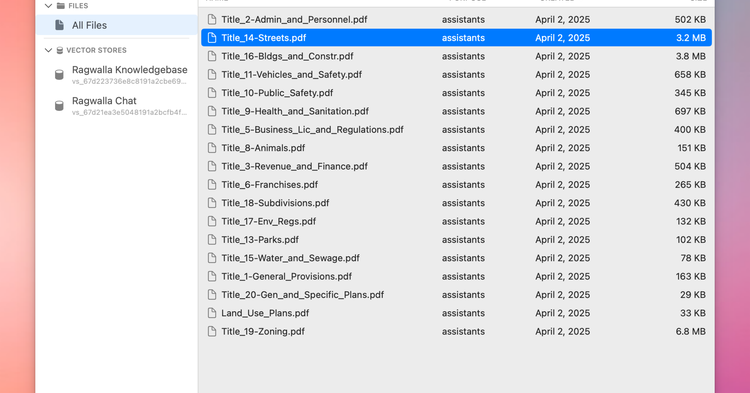750x393 pixels.
Task: Click the Ragwalla Knowledgebase database icon
Action: tap(59, 75)
